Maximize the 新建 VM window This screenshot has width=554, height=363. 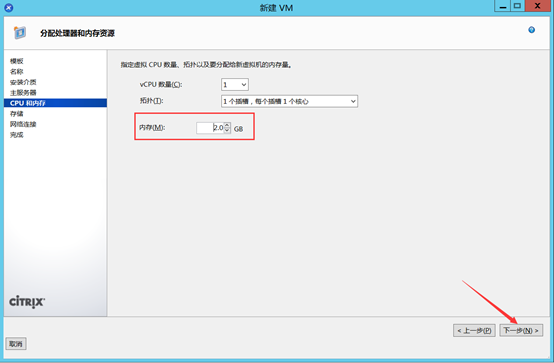click(x=518, y=6)
